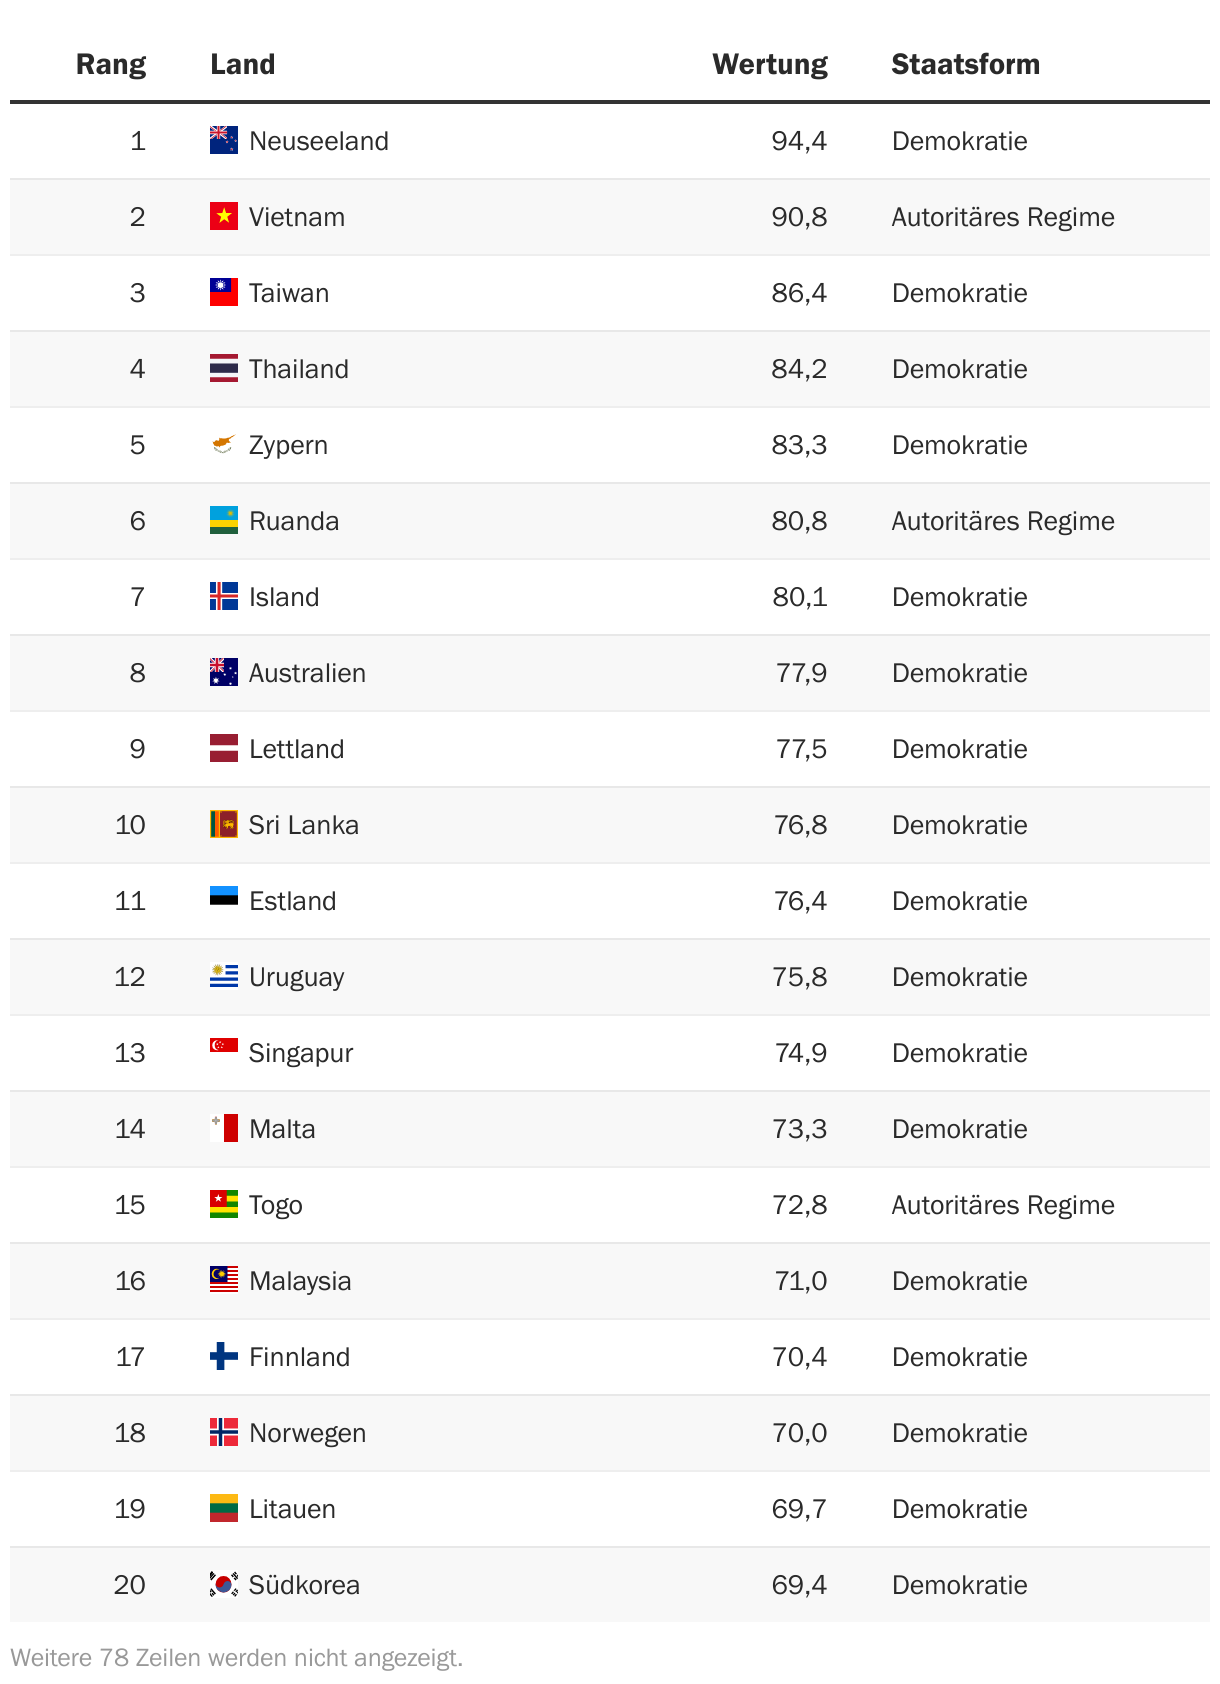This screenshot has height=1684, width=1220.
Task: Click the South Korea flag icon
Action: point(224,1585)
